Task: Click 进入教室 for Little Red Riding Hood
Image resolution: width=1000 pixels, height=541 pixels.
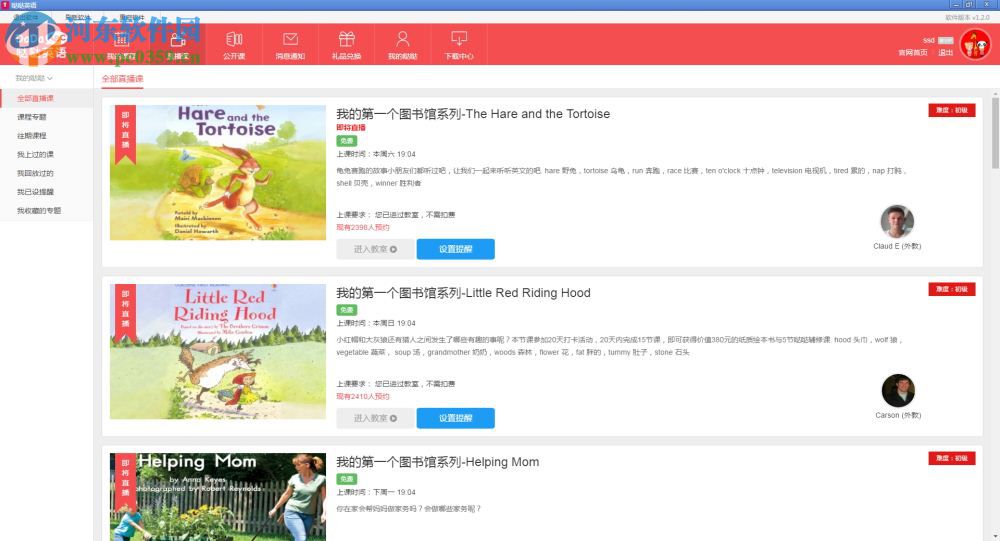Action: click(375, 418)
